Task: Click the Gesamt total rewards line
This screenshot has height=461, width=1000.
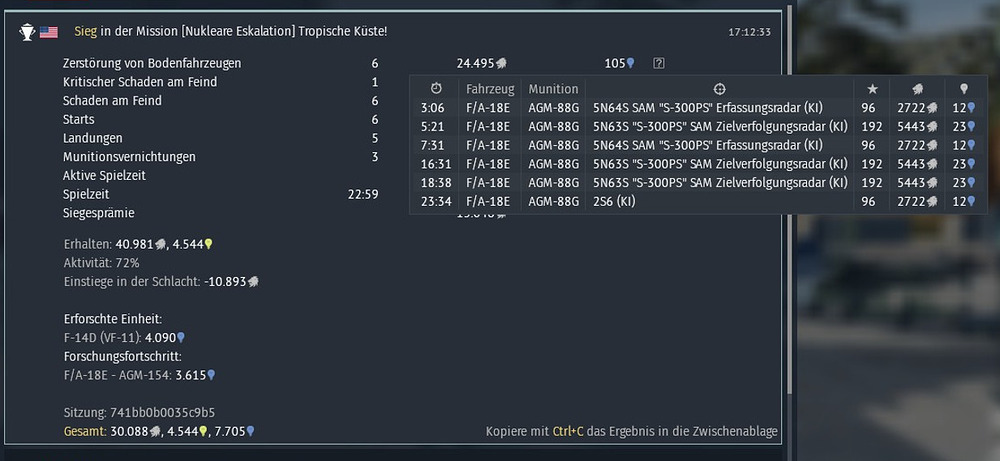Action: click(159, 432)
